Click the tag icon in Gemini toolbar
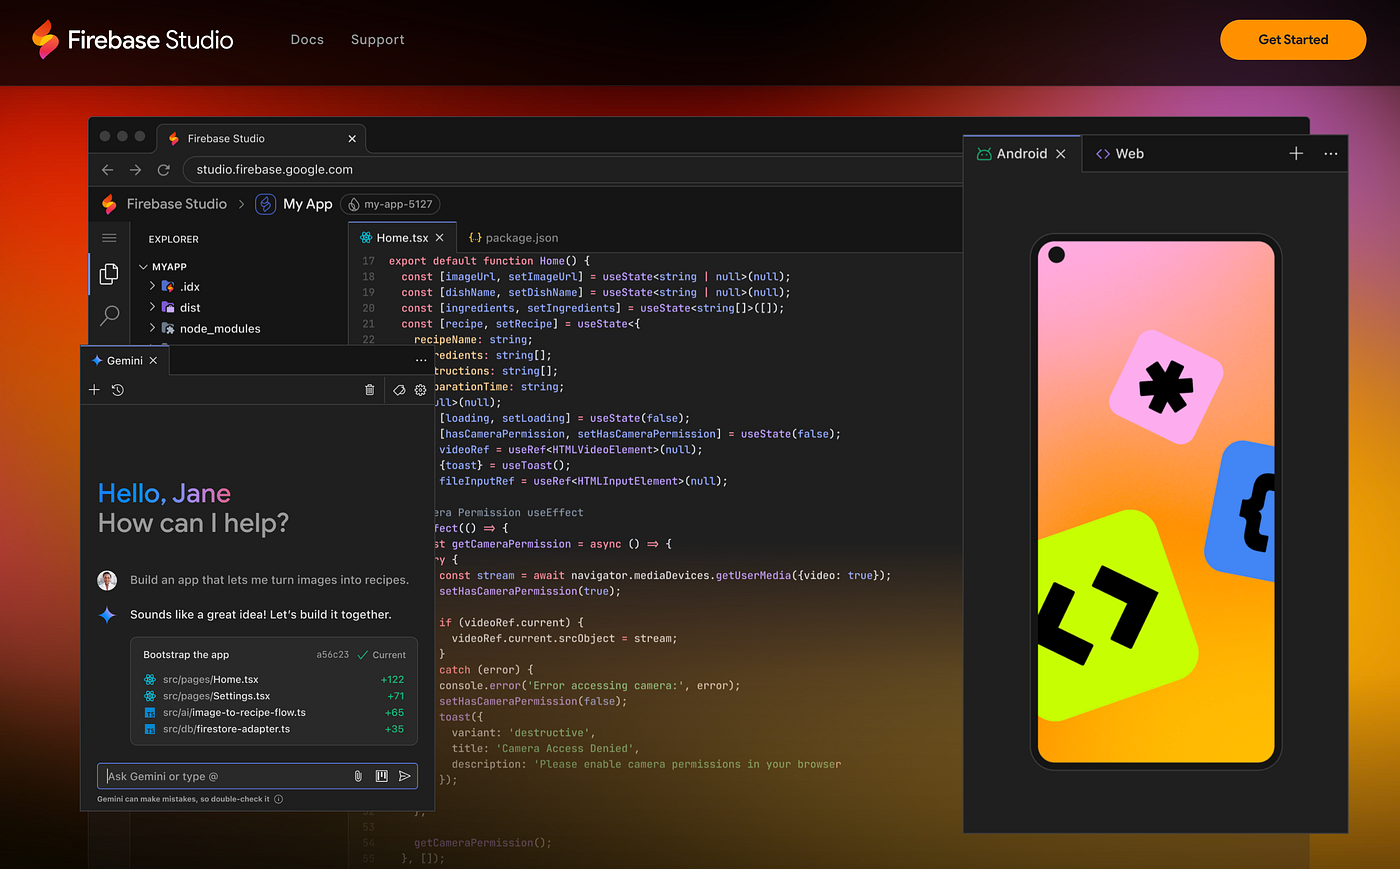1400x869 pixels. (399, 390)
